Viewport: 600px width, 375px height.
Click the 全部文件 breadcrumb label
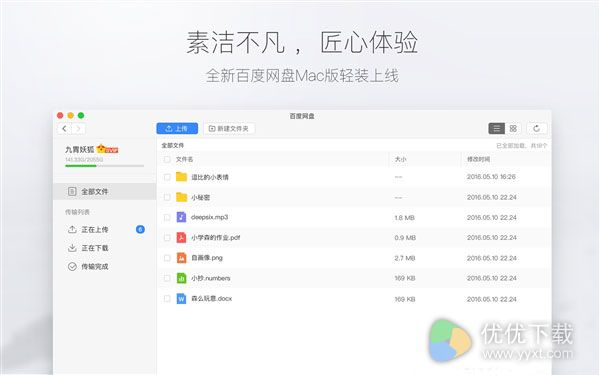coord(173,145)
